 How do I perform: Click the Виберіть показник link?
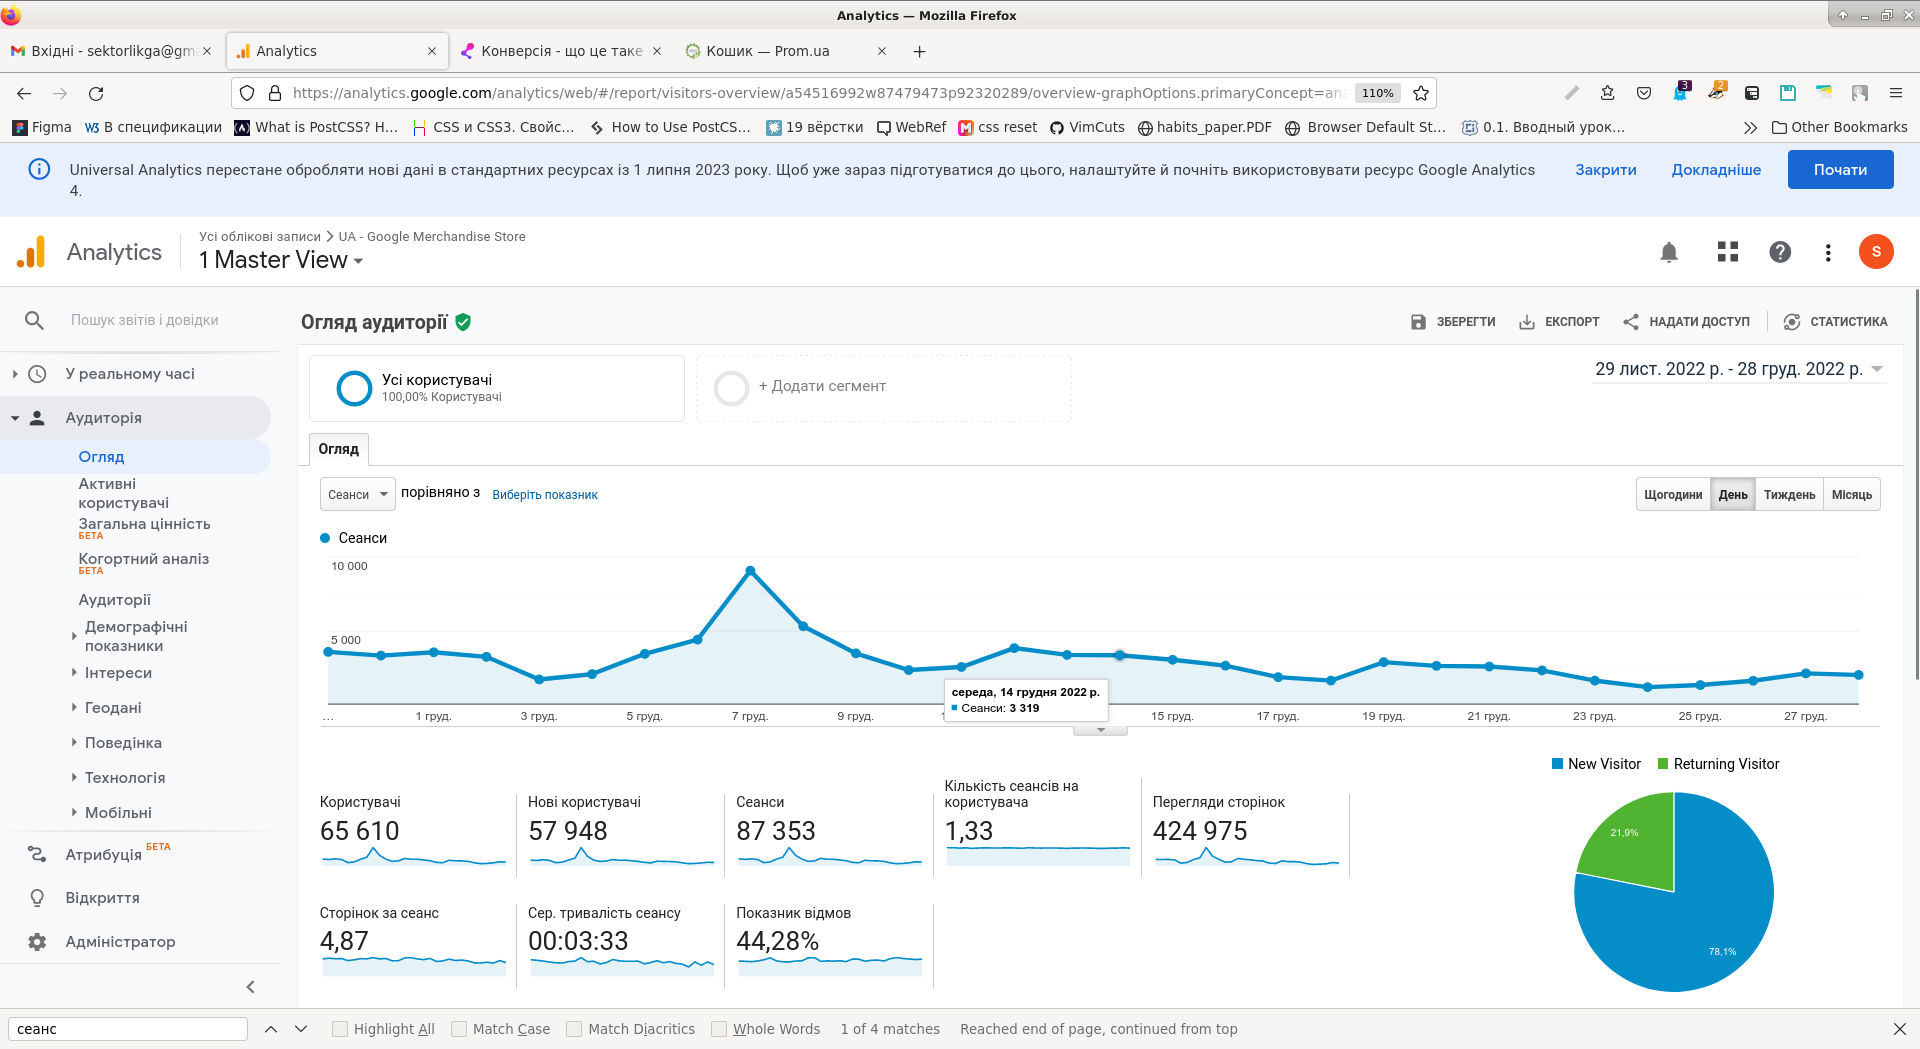pyautogui.click(x=545, y=495)
